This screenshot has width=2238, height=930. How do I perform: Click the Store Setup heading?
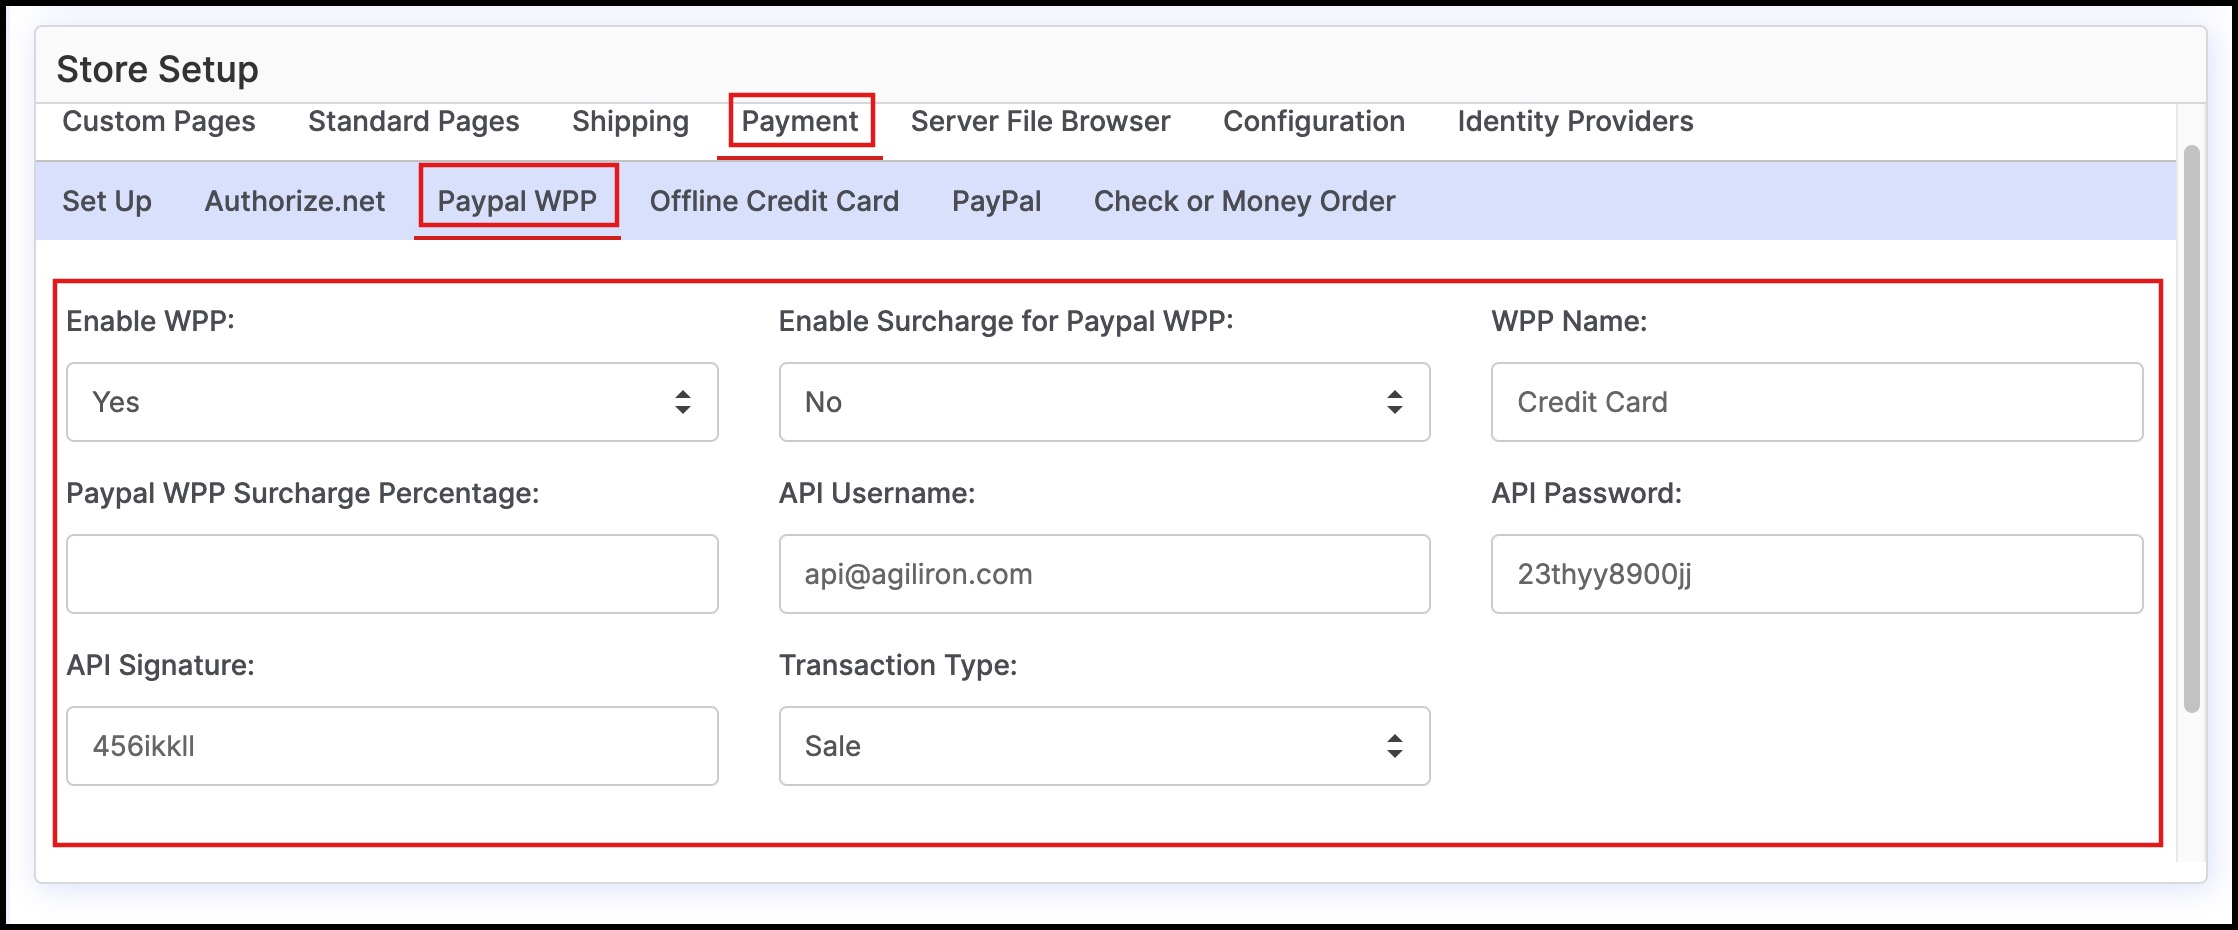[157, 69]
